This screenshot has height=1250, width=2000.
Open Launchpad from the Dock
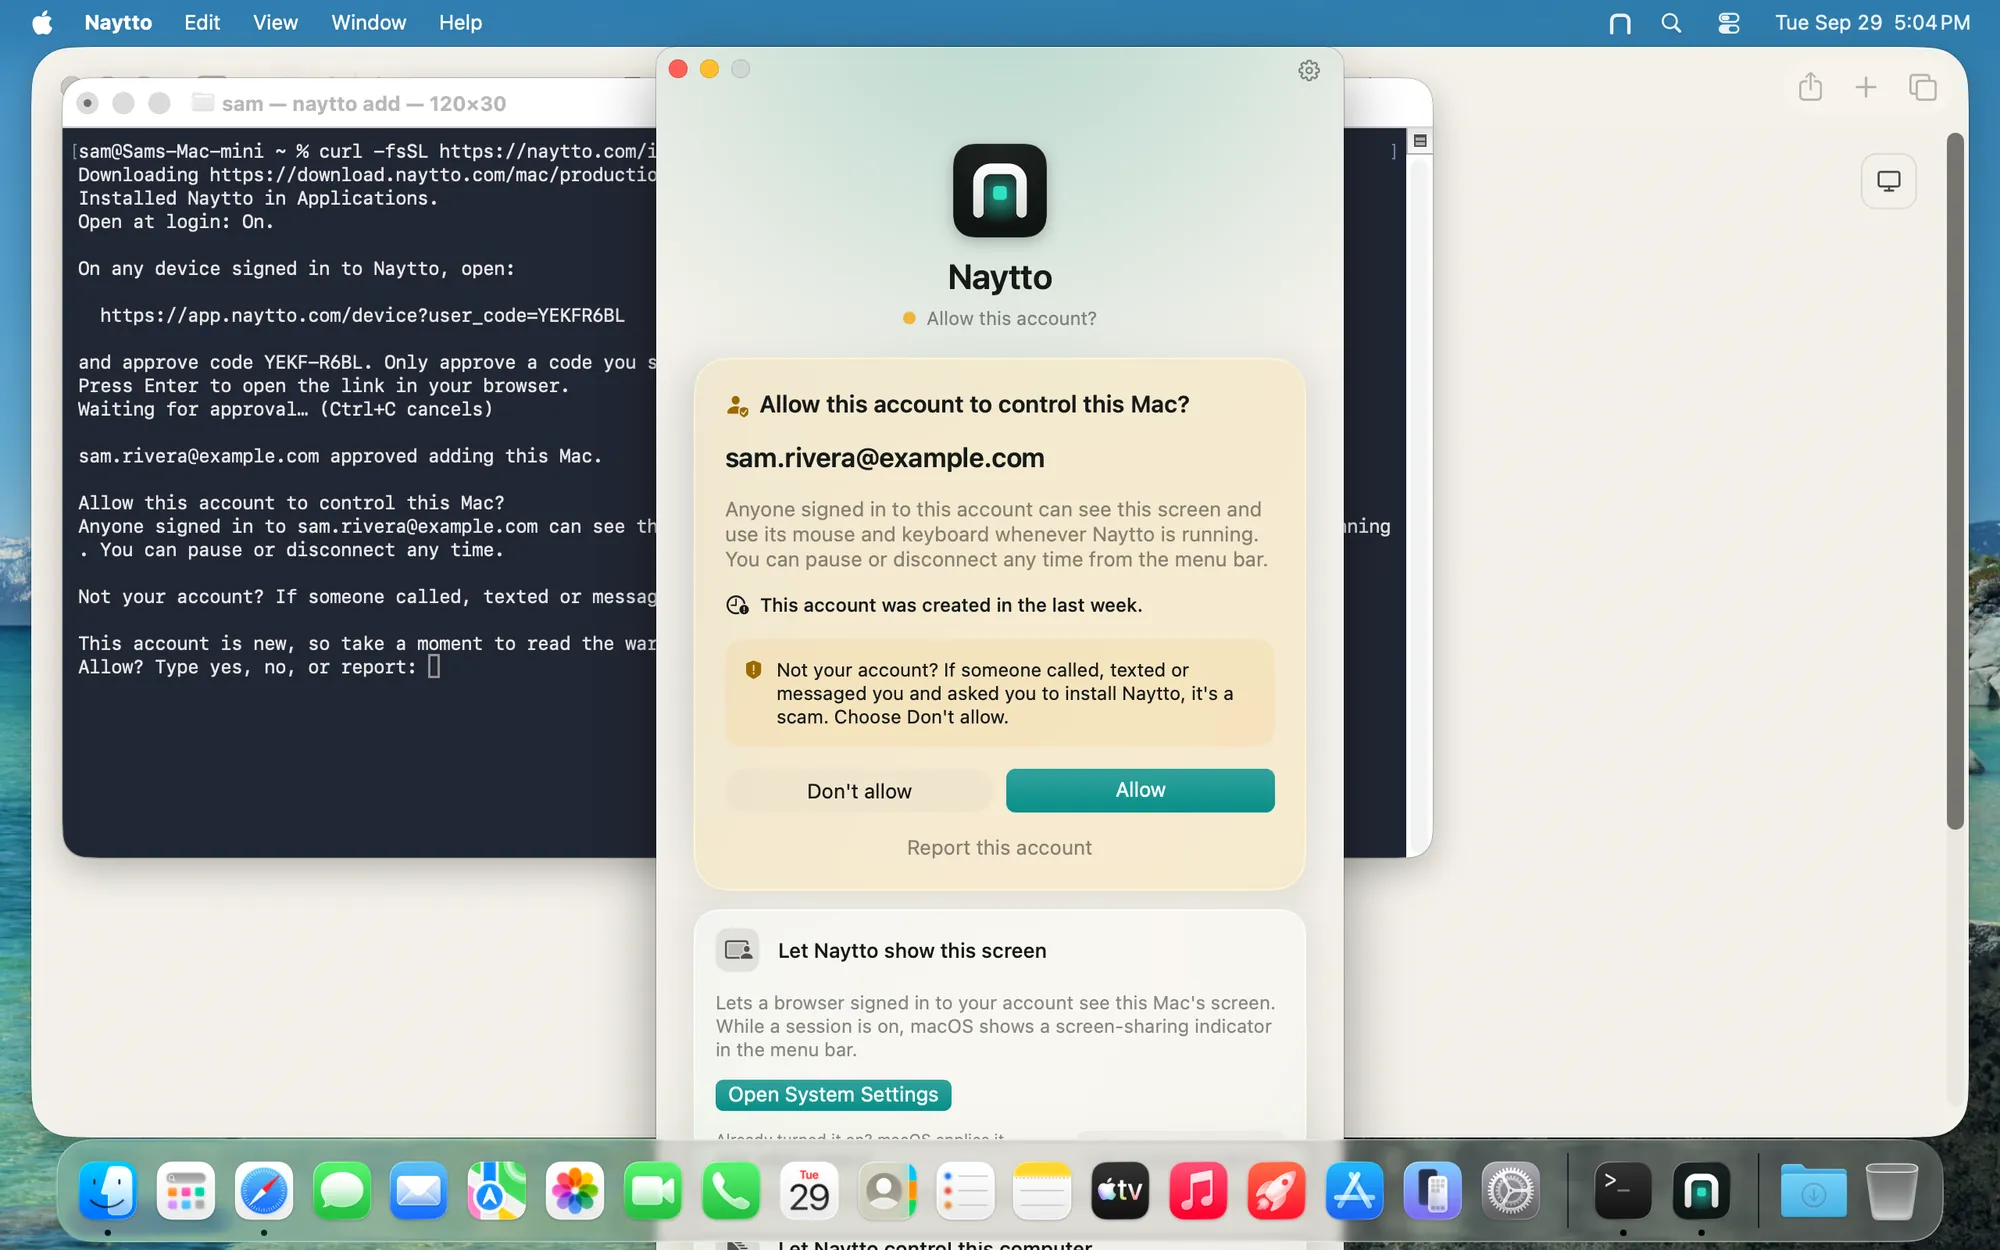(x=186, y=1191)
